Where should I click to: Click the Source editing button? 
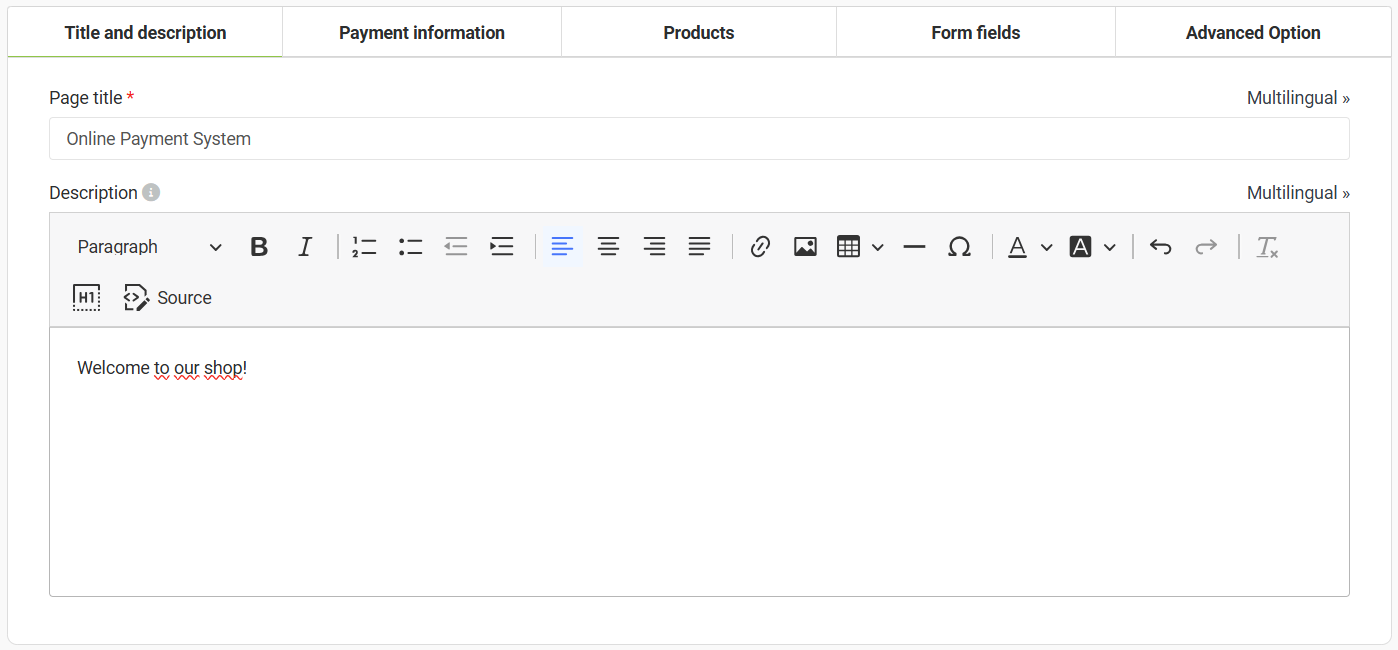(168, 298)
